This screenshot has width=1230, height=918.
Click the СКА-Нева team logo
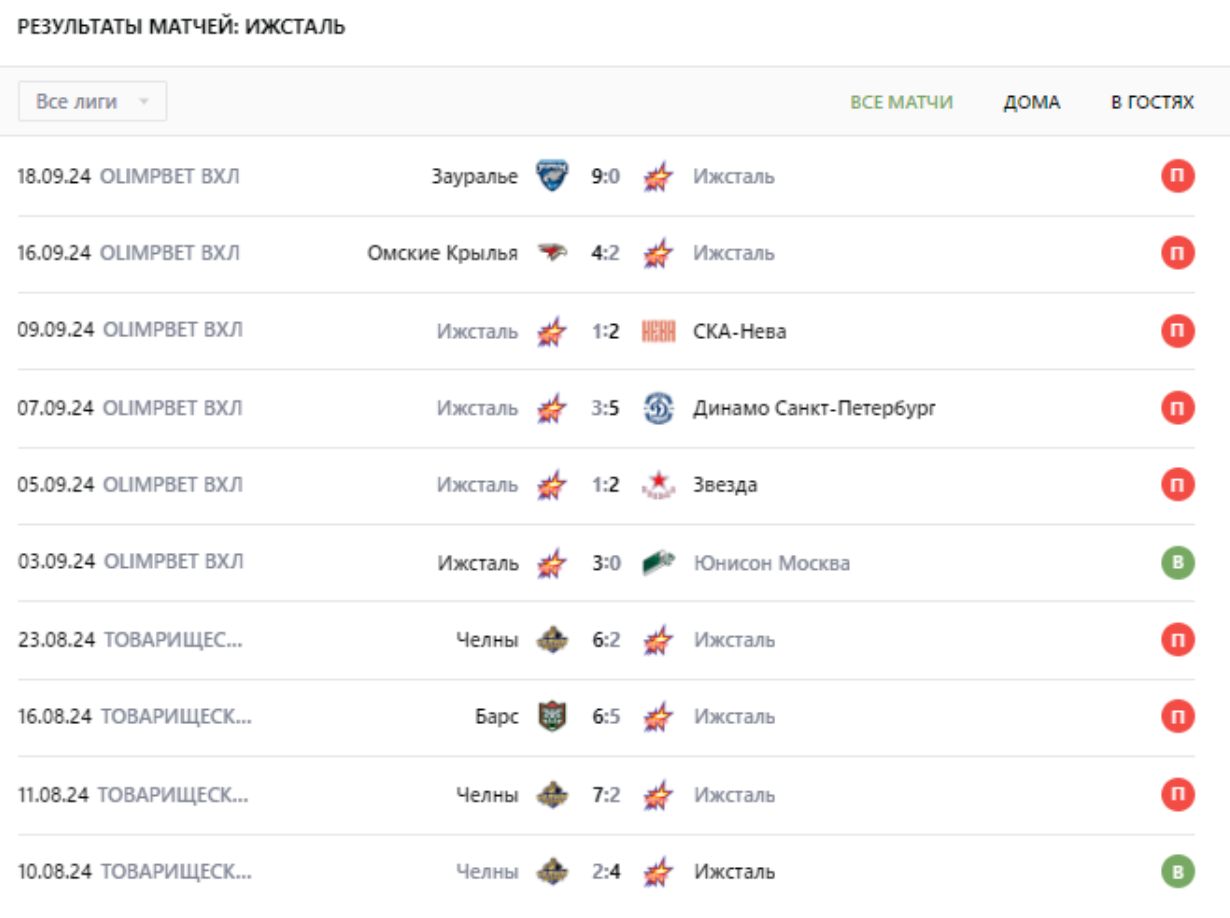[659, 331]
